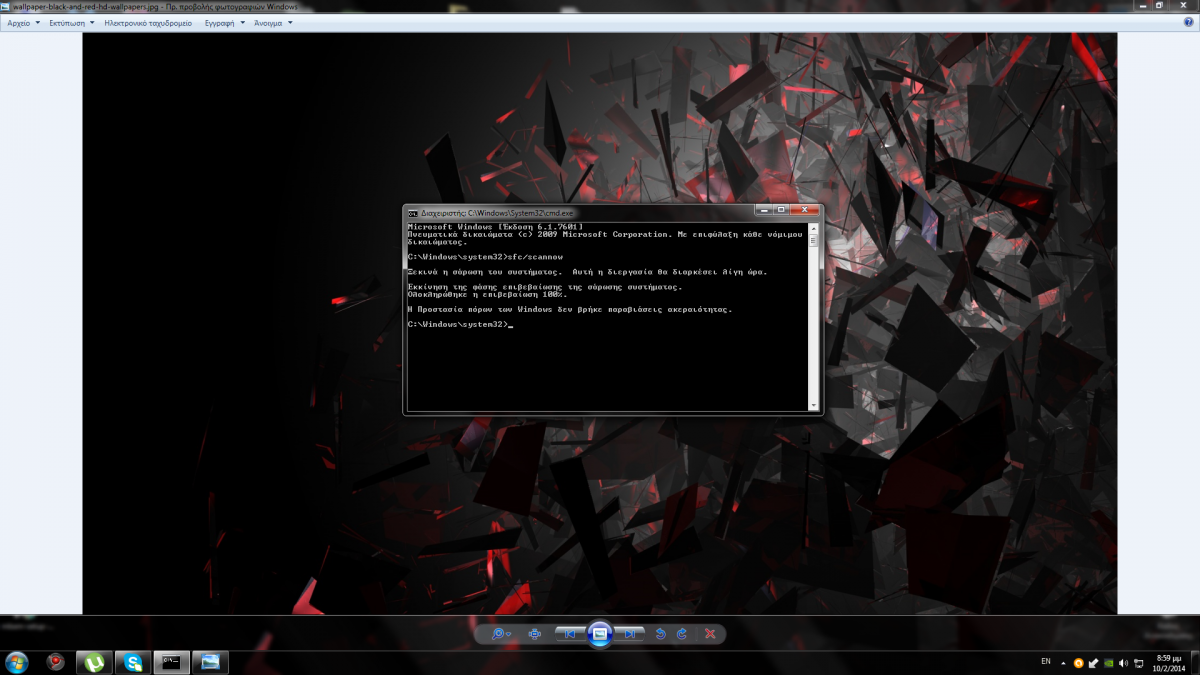The width and height of the screenshot is (1200, 675).
Task: Expand the Εκτύπωση dropdown menu
Action: click(72, 22)
